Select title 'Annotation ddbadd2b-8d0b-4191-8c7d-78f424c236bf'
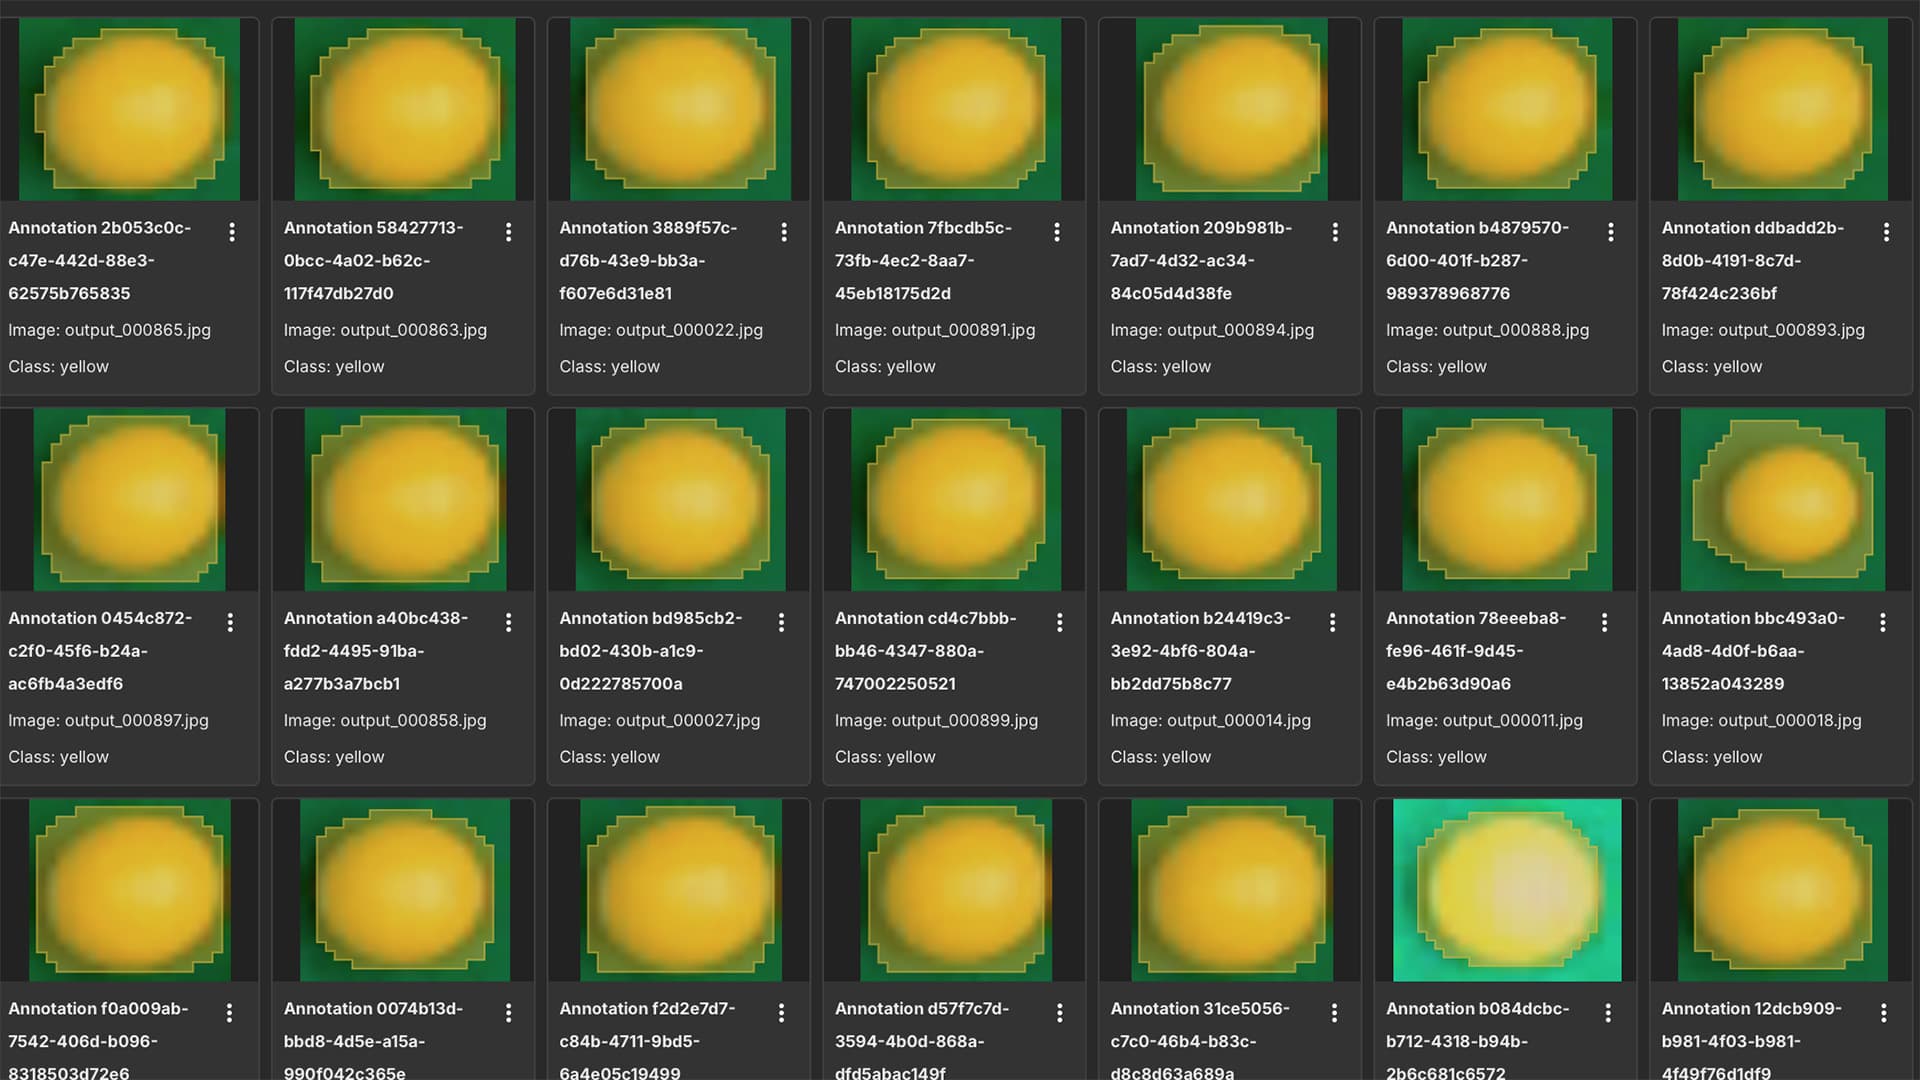The width and height of the screenshot is (1920, 1080). pyautogui.click(x=1753, y=261)
